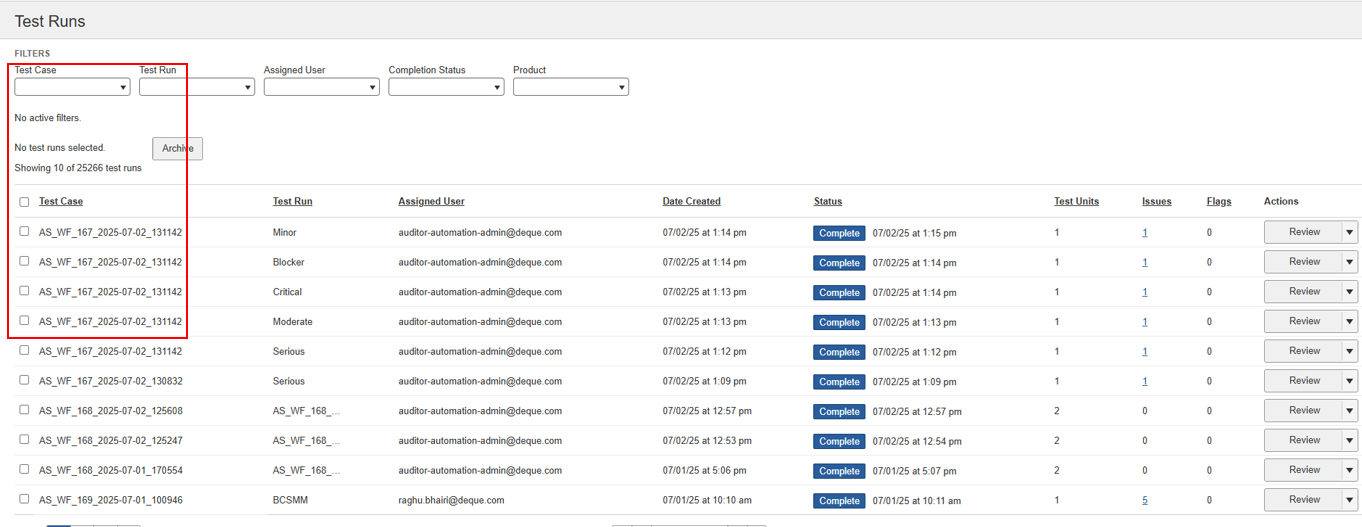Click the Archive button
Screen dimensions: 1362x527
pyautogui.click(x=177, y=148)
